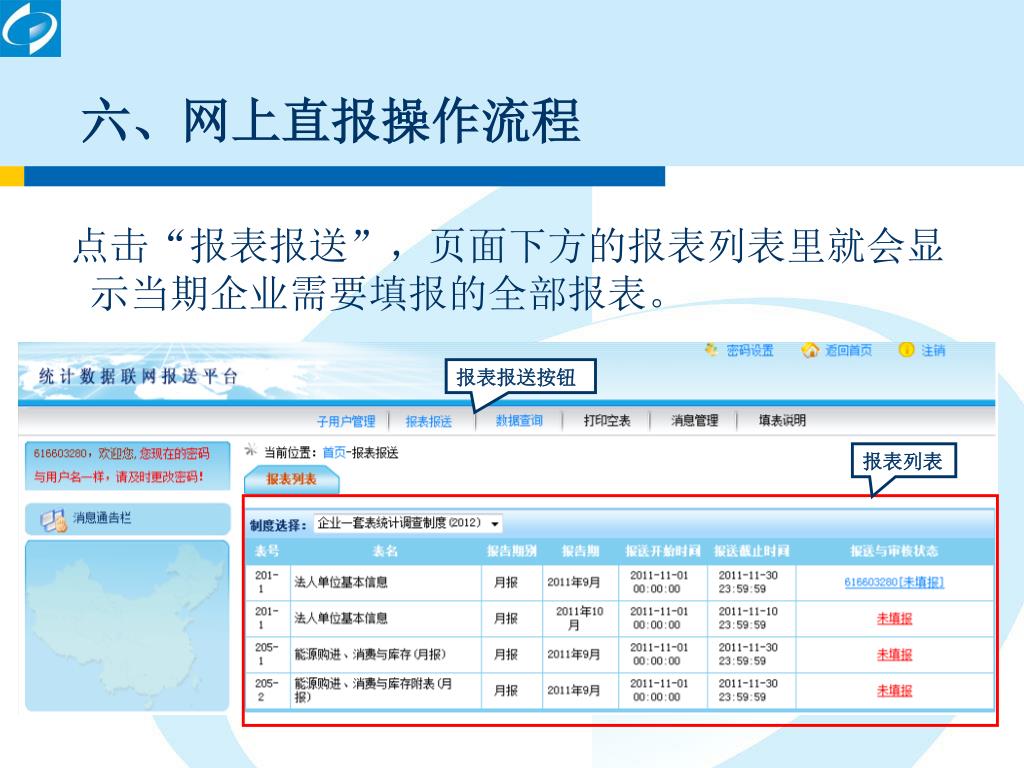This screenshot has width=1024, height=768.
Task: Select 能源购进、消费与库存(月报) table name cell
Action: click(385, 654)
